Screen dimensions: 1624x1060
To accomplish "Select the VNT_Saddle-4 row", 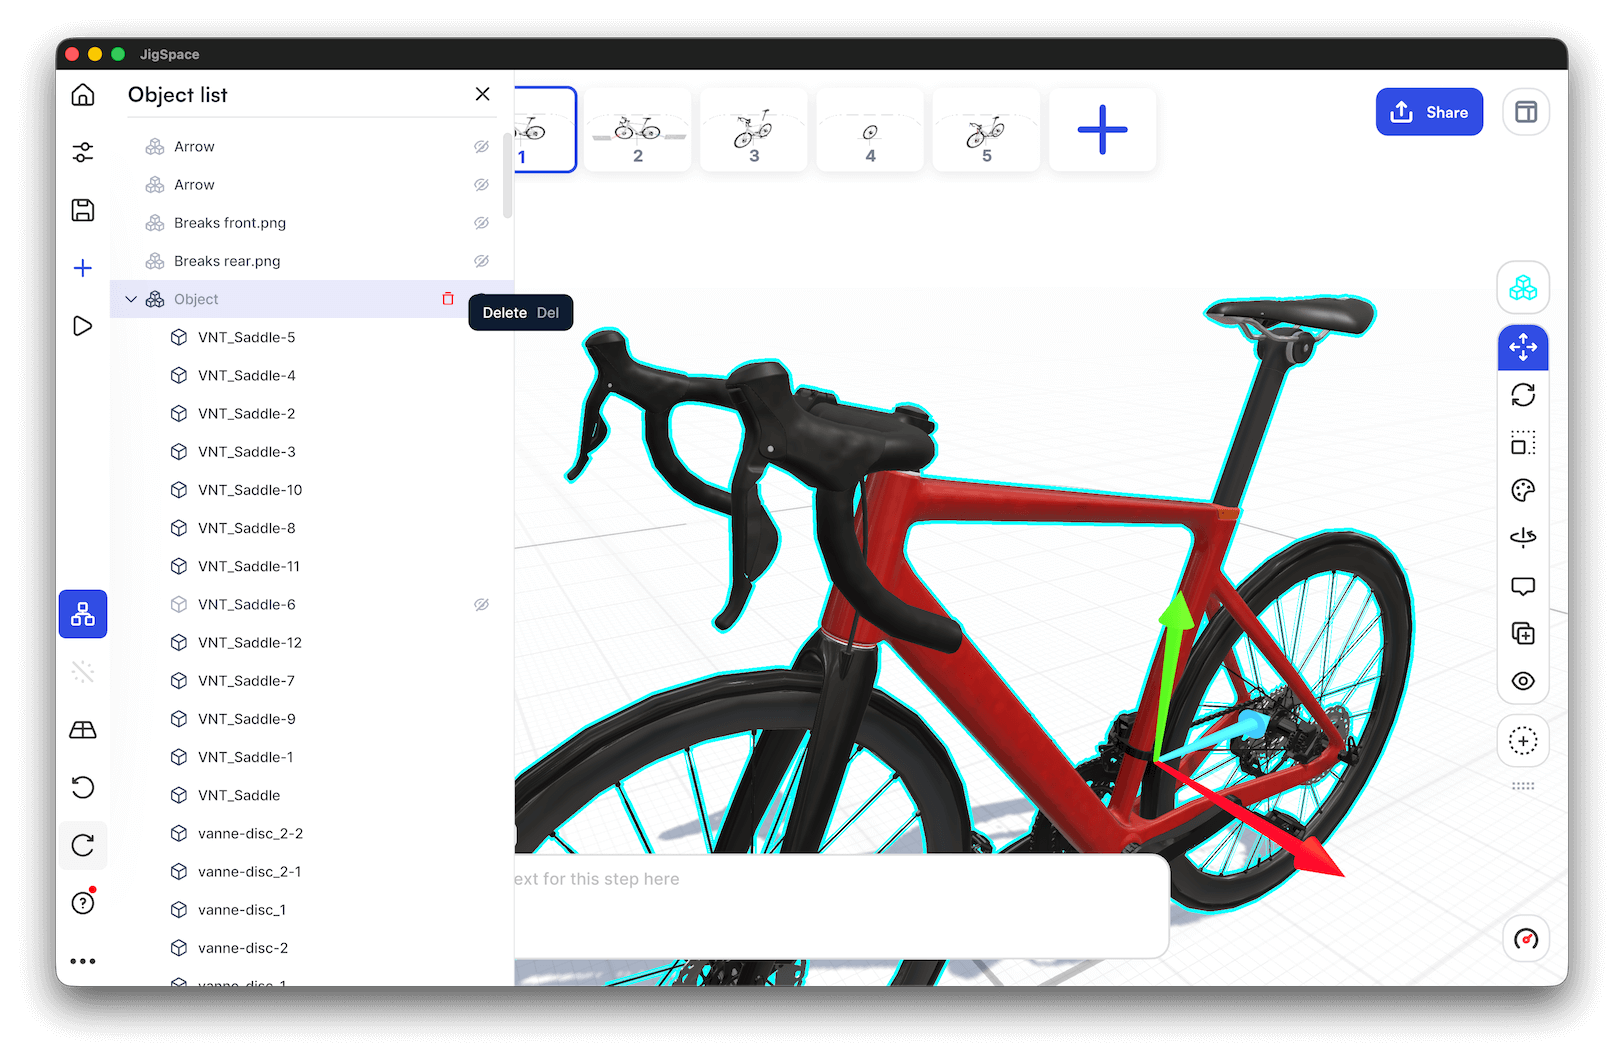I will pyautogui.click(x=312, y=375).
